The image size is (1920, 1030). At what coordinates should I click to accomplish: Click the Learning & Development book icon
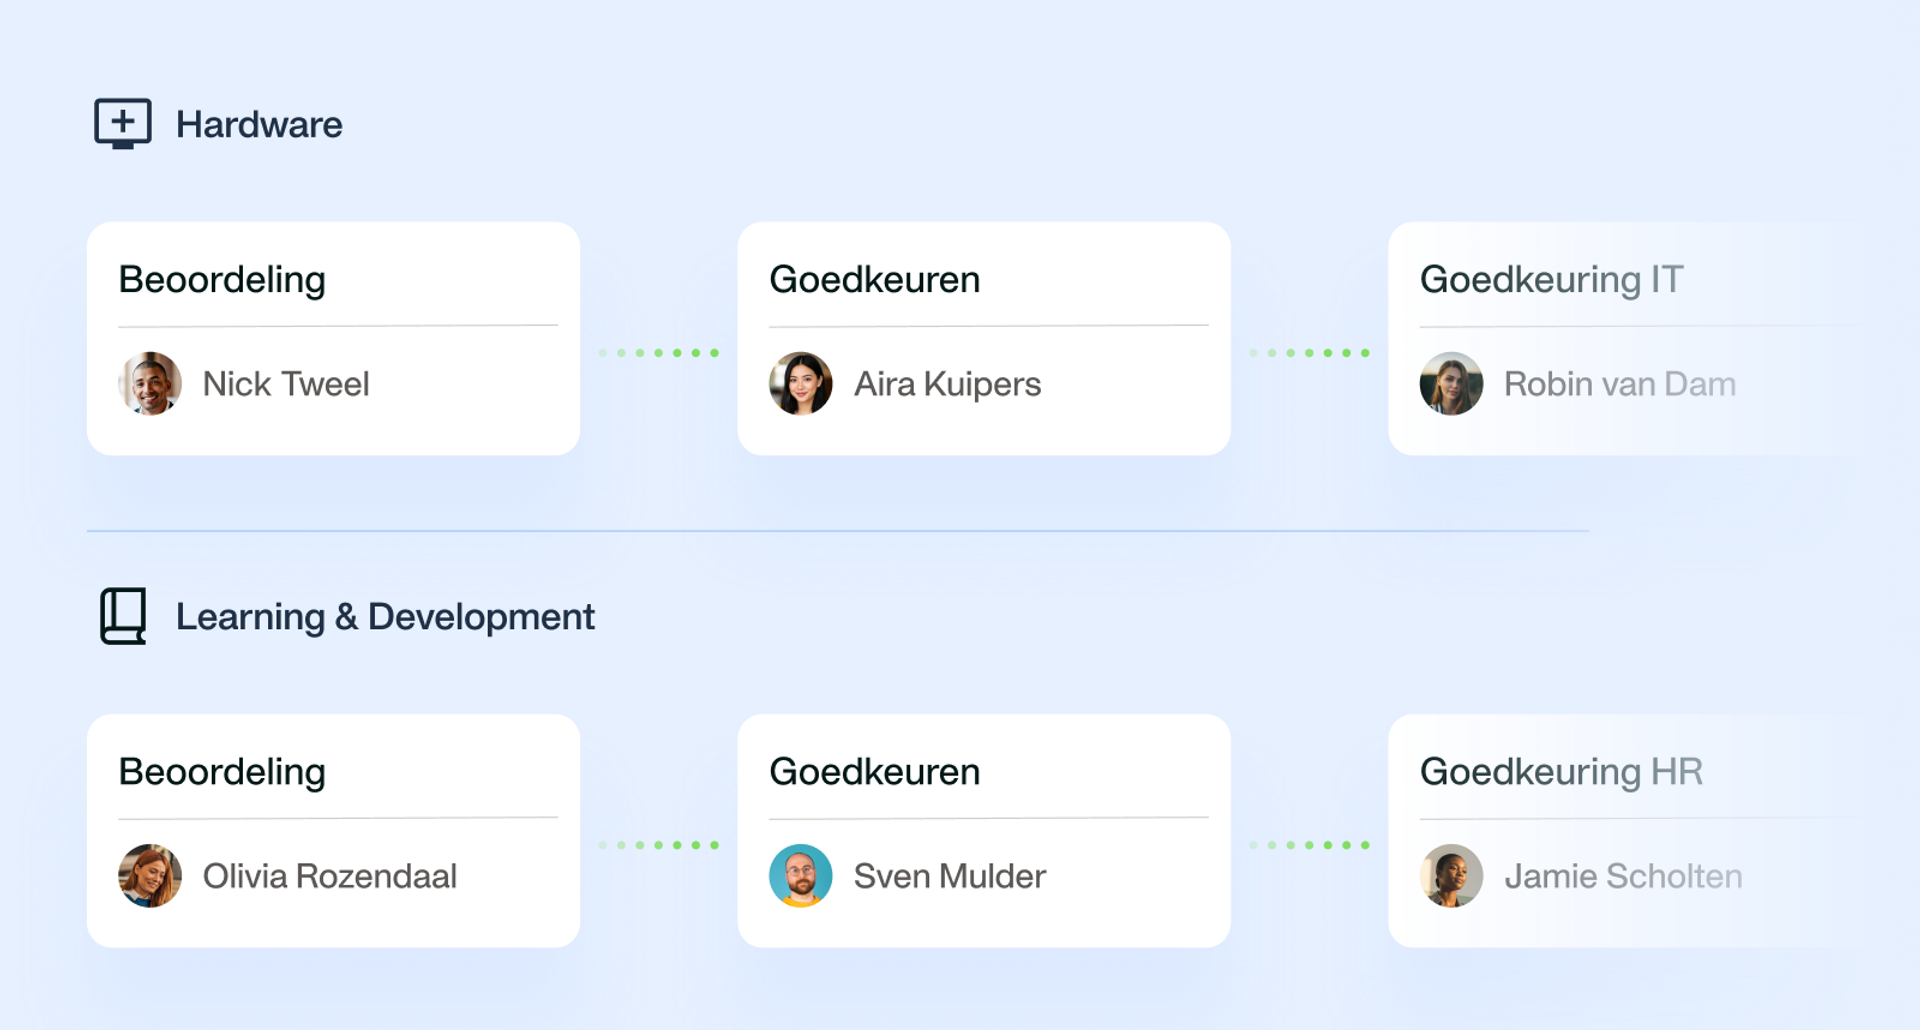pos(123,616)
